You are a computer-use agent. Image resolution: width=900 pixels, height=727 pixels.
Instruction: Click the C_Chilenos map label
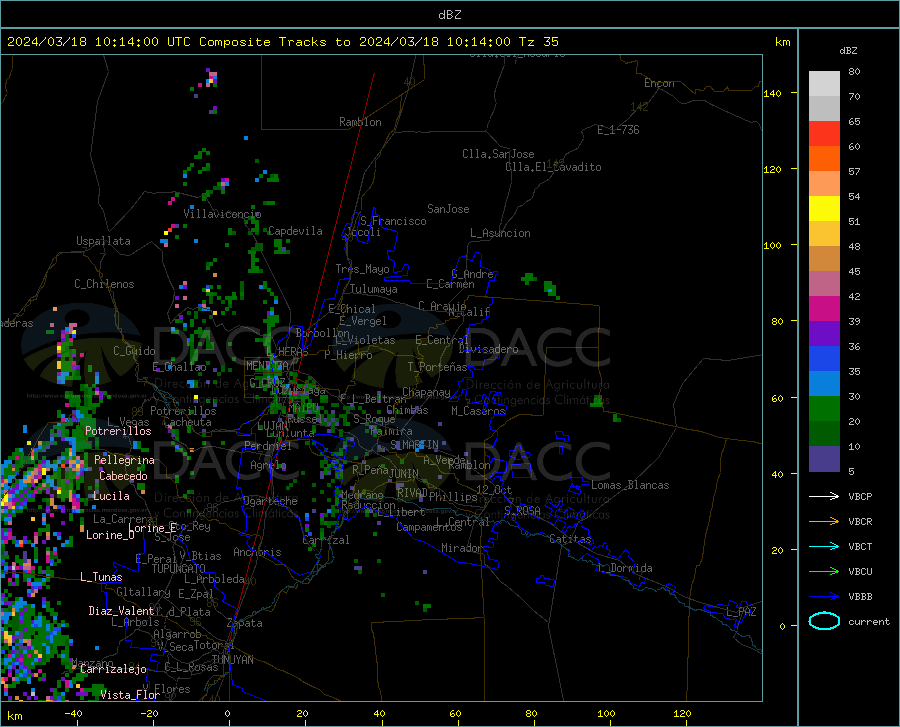(x=104, y=284)
